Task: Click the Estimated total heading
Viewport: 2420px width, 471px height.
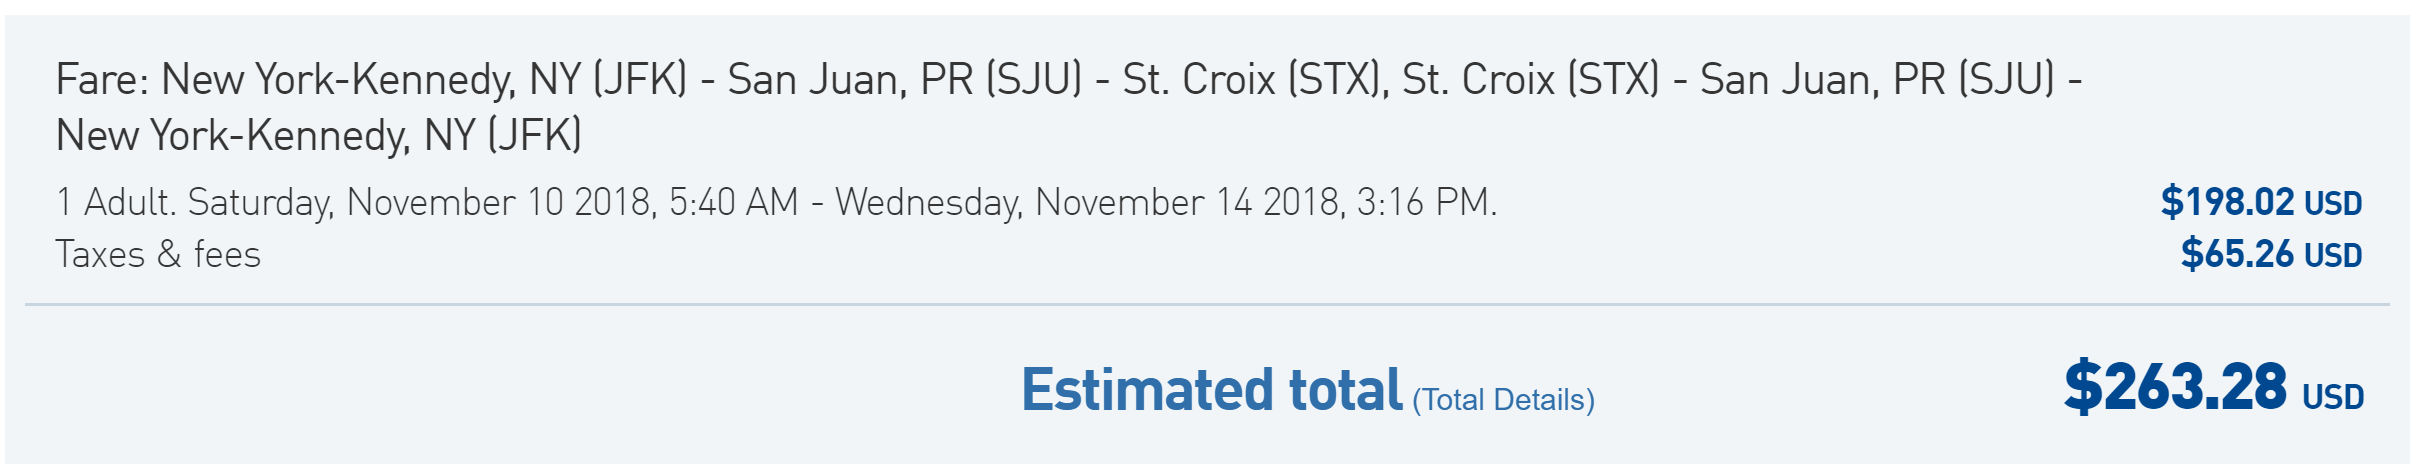Action: coord(1212,389)
